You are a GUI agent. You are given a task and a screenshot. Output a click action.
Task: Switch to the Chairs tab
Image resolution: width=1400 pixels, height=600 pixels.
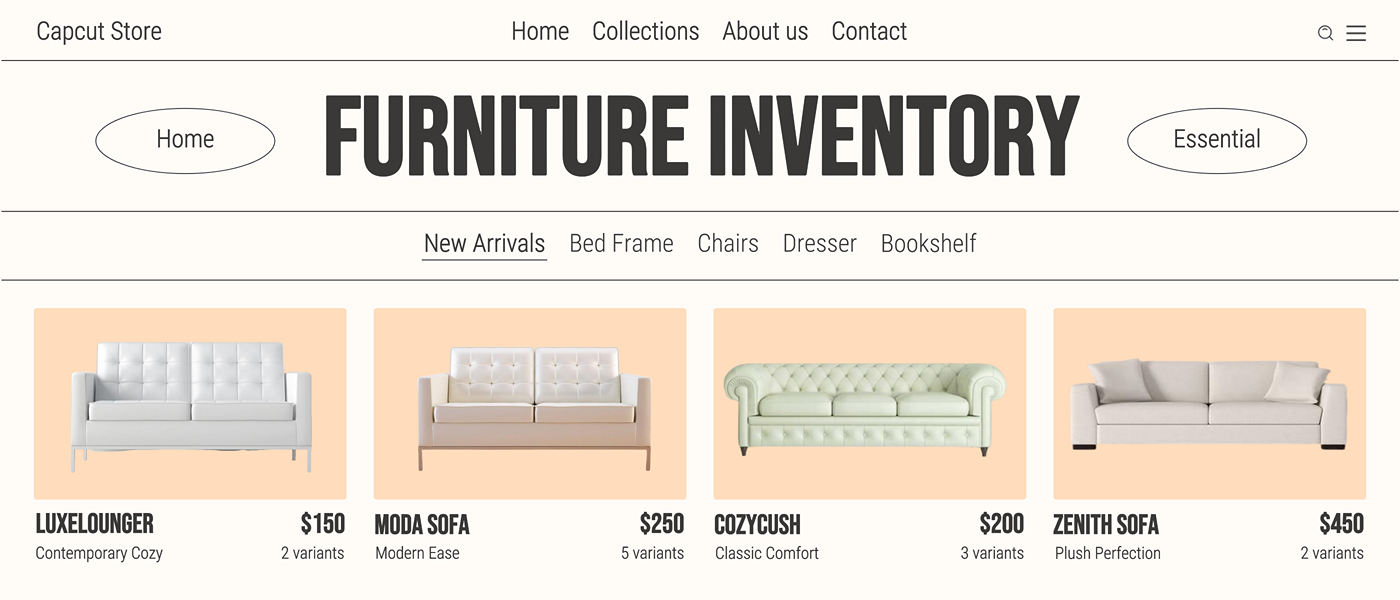click(728, 243)
